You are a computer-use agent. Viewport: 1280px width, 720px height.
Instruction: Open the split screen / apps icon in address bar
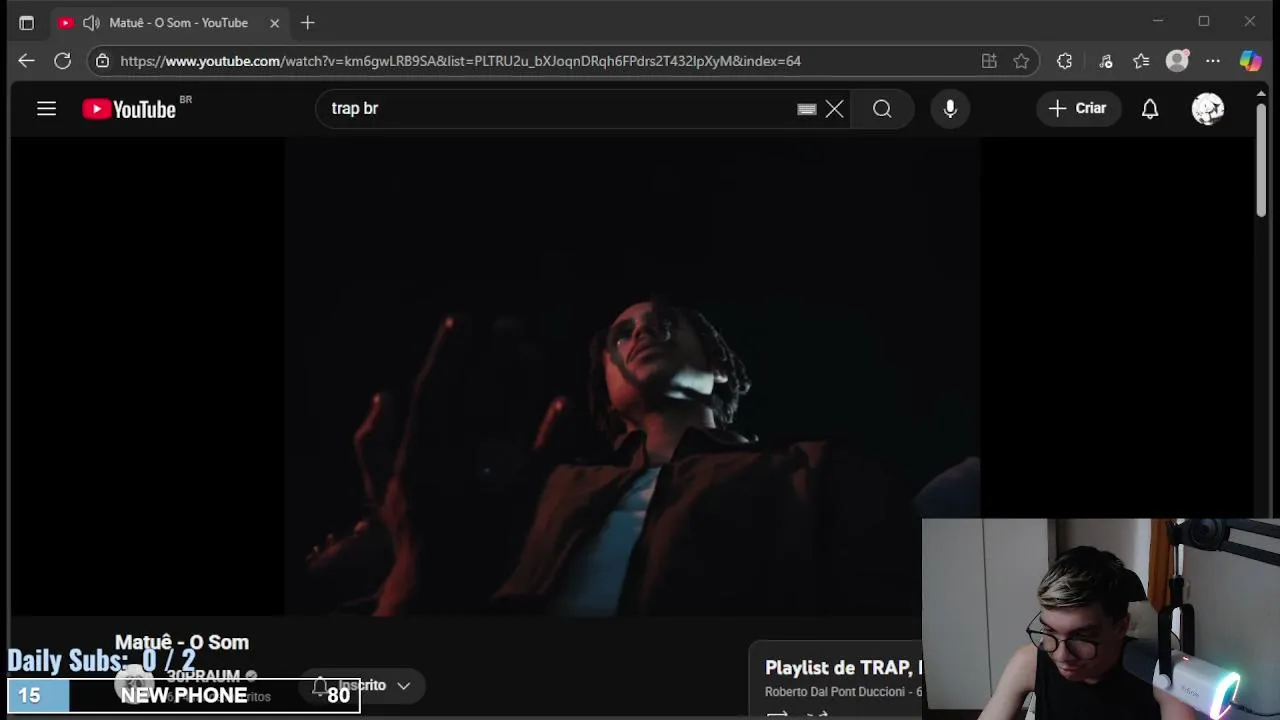point(989,61)
